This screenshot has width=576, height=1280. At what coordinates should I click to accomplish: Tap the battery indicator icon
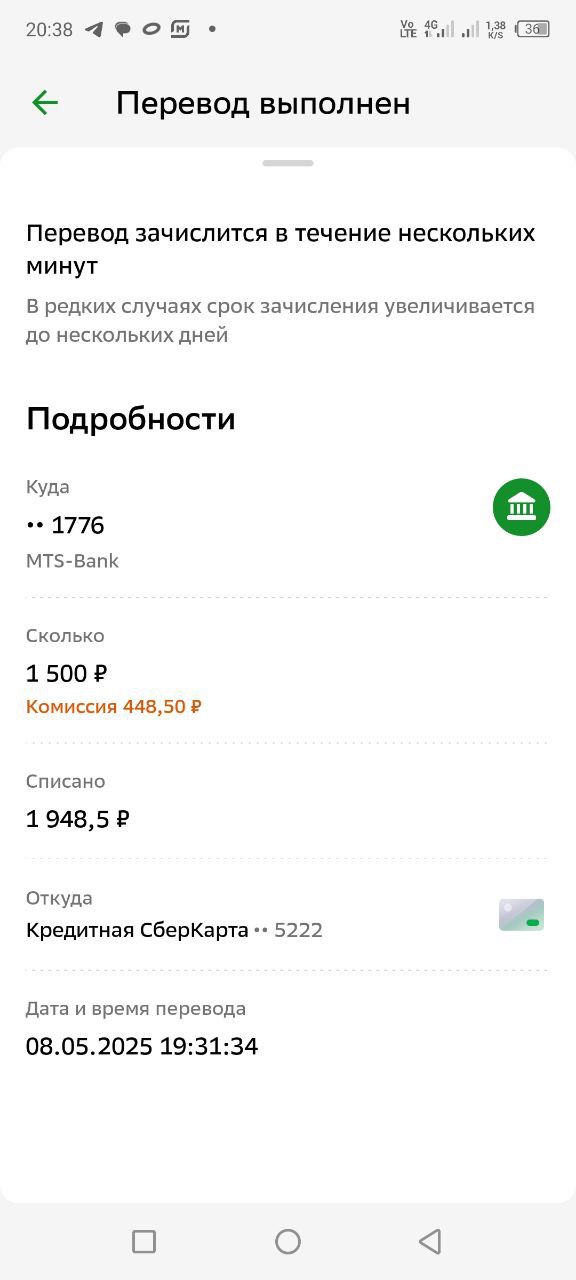pos(534,29)
